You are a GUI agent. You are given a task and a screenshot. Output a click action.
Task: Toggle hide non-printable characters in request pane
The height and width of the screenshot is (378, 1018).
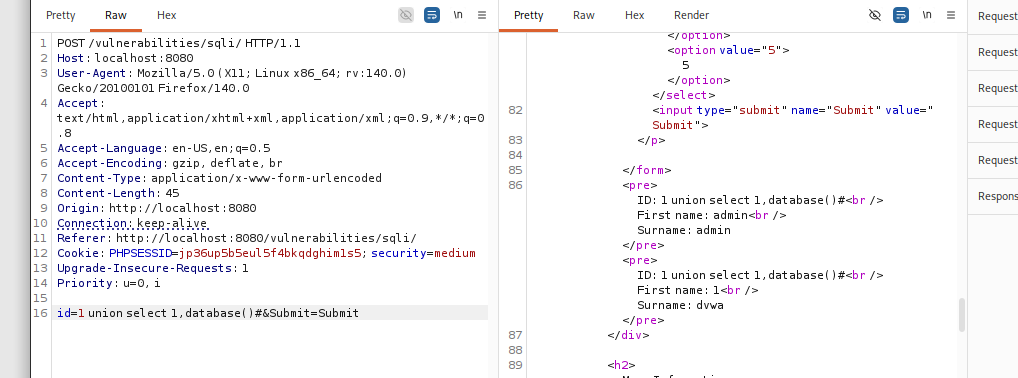tap(406, 15)
